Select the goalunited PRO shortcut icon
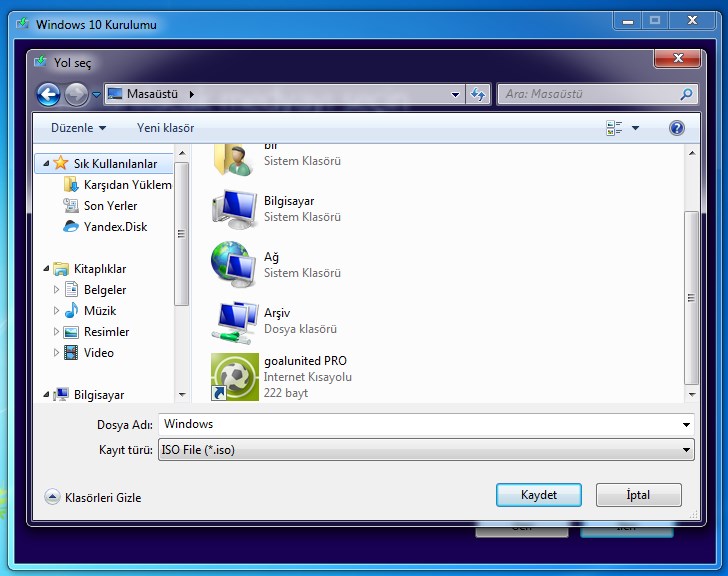 coord(235,376)
